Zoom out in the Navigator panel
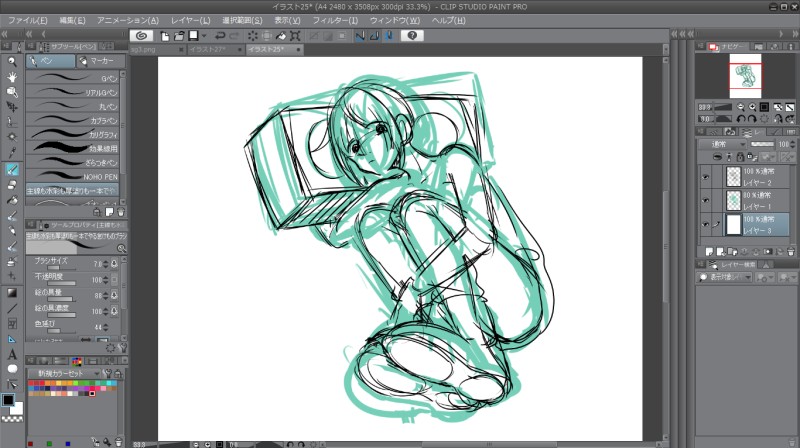Image resolution: width=800 pixels, height=448 pixels. (x=740, y=107)
